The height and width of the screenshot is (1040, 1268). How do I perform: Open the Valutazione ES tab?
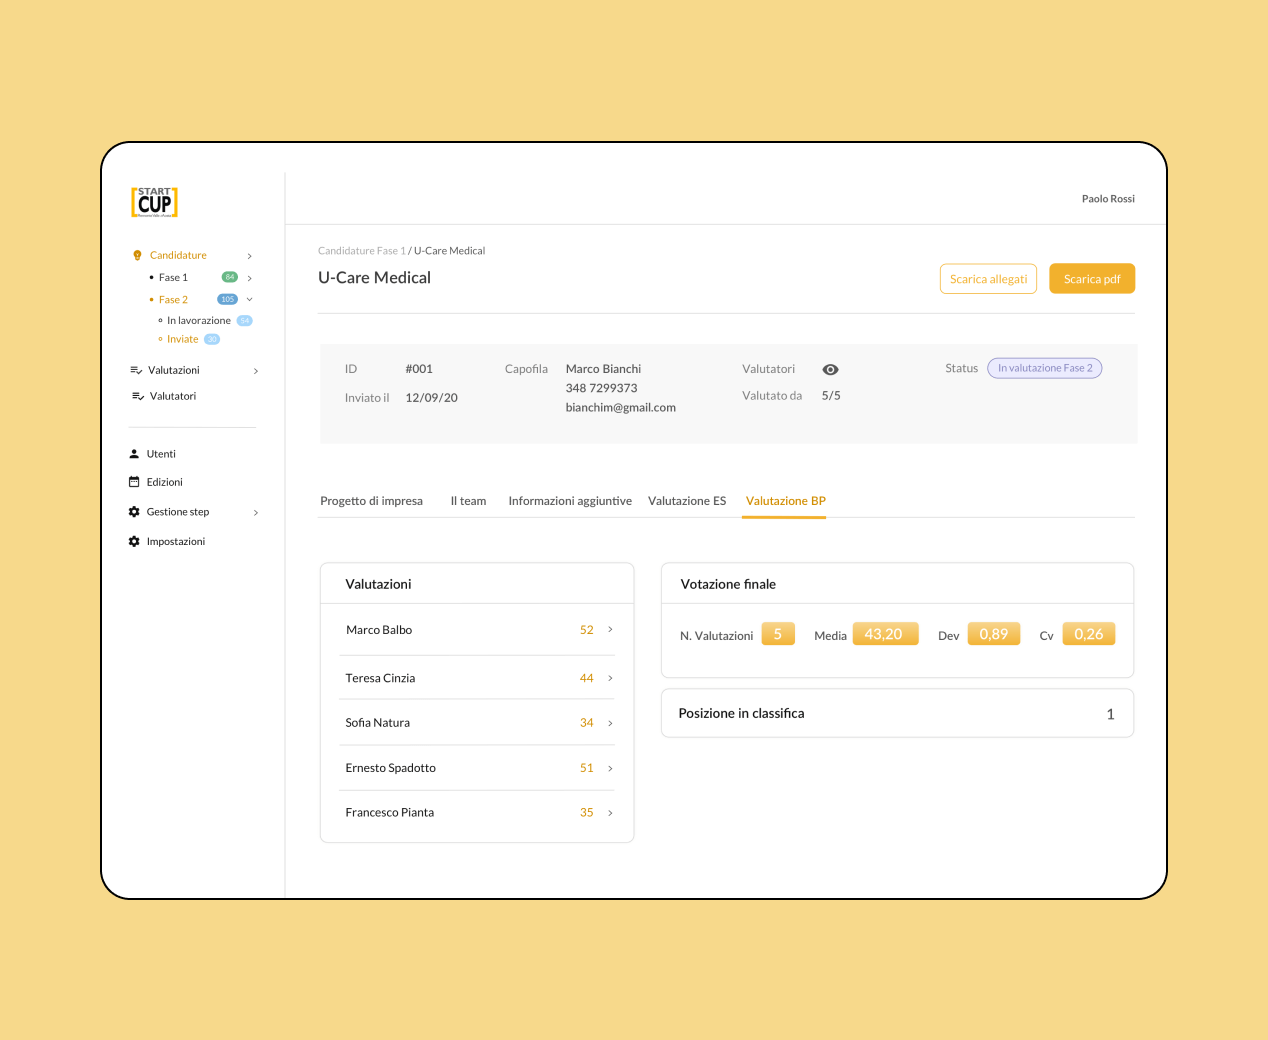pyautogui.click(x=687, y=500)
